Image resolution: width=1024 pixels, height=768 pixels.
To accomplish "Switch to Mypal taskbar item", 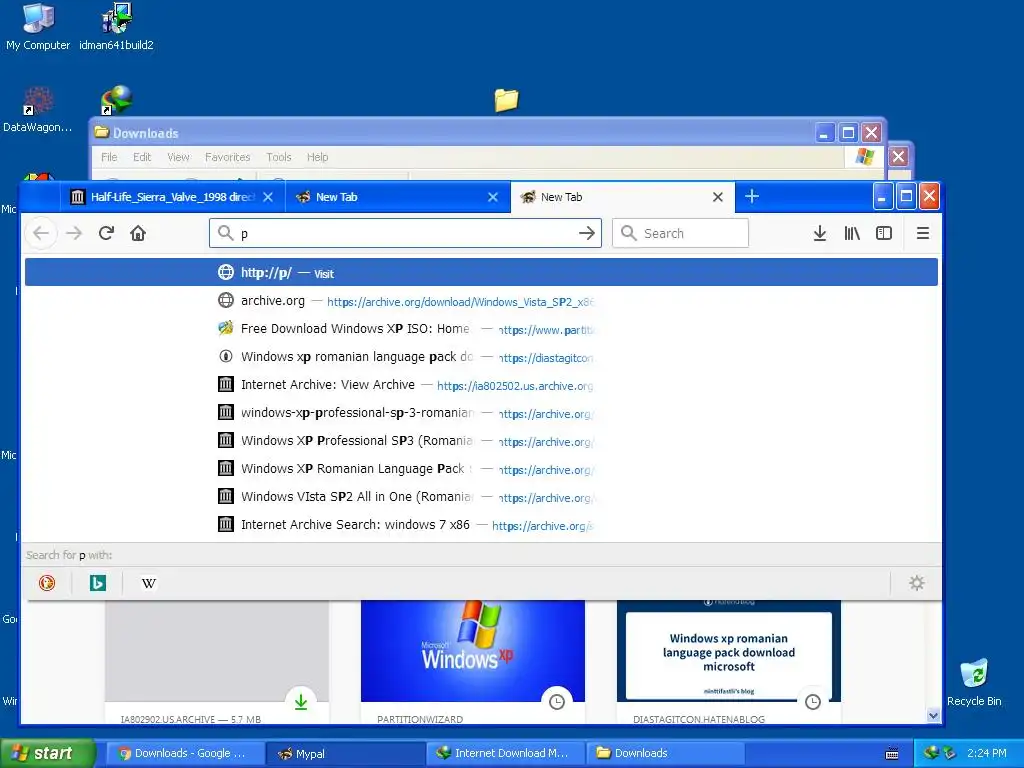I will click(x=345, y=753).
